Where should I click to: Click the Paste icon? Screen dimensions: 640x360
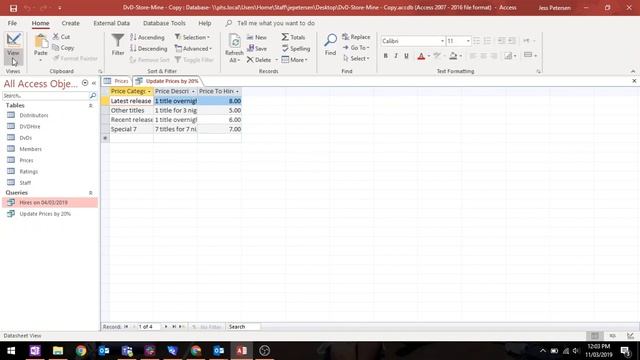click(40, 41)
